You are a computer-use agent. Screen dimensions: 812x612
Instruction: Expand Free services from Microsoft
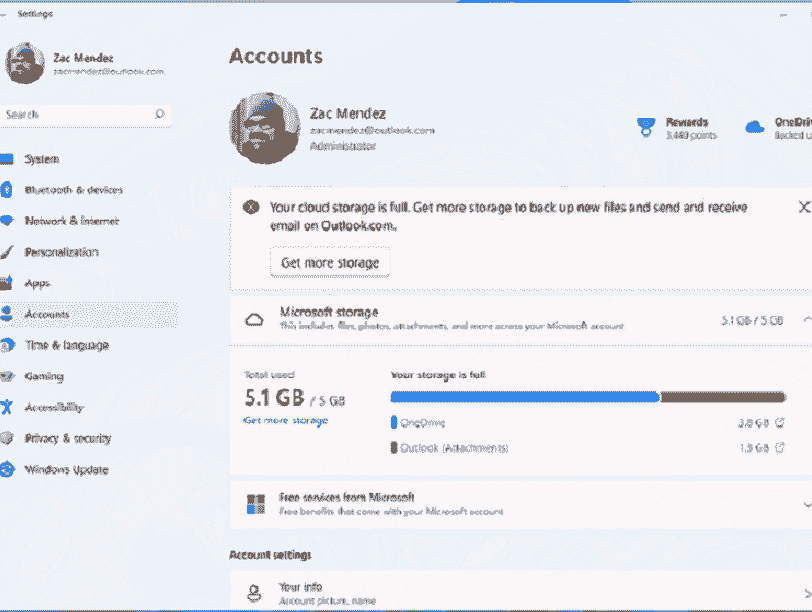pyautogui.click(x=807, y=504)
